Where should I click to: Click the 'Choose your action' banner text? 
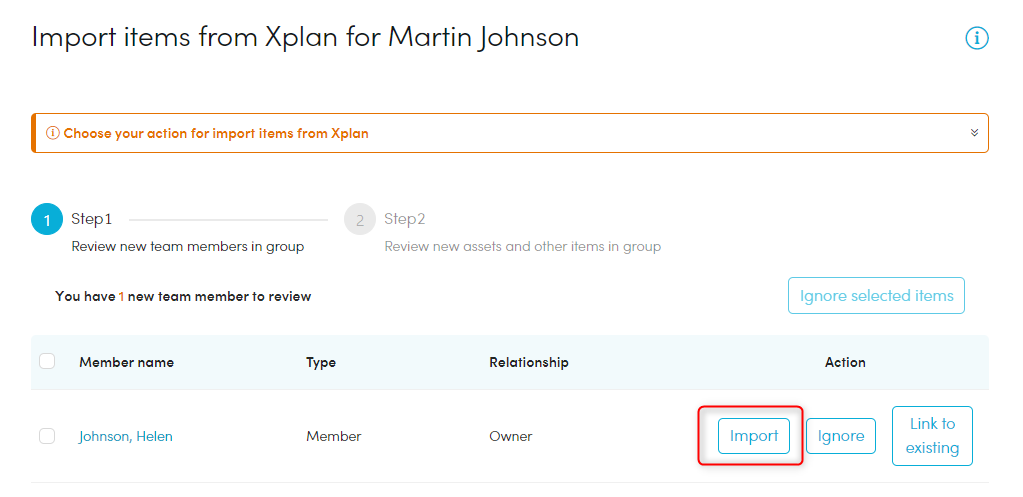click(x=216, y=133)
